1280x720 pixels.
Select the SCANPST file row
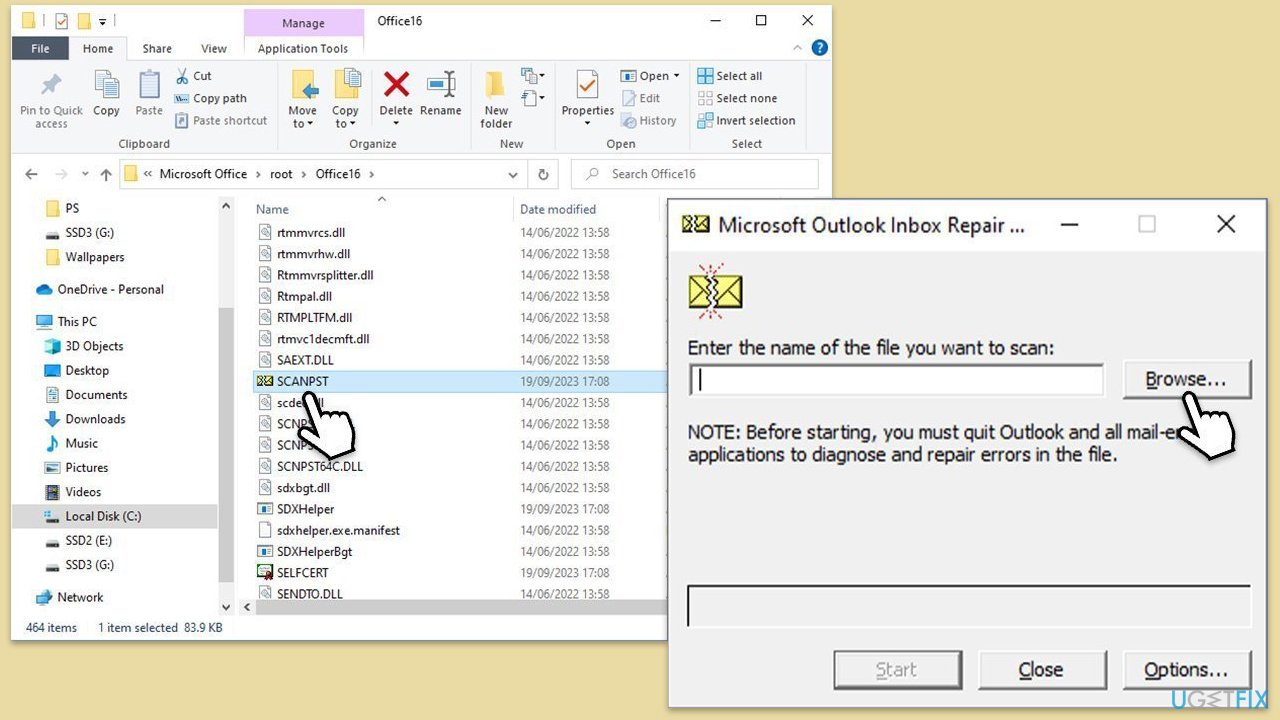tap(460, 381)
